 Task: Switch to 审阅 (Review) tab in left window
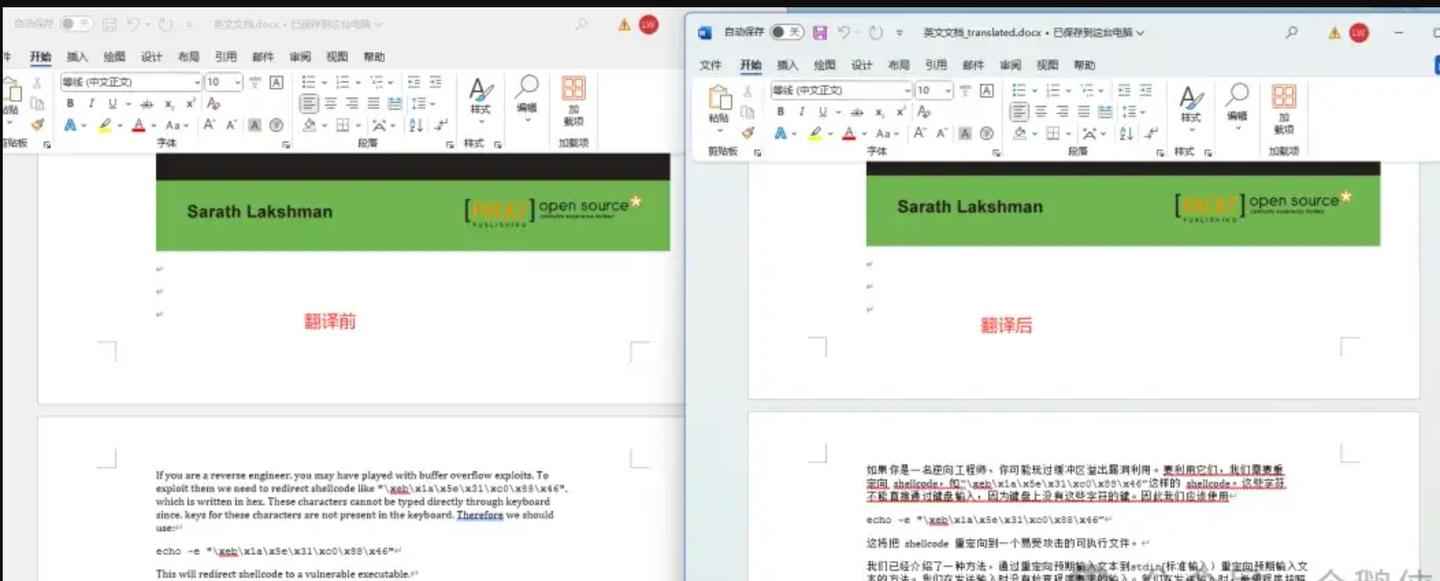point(300,57)
